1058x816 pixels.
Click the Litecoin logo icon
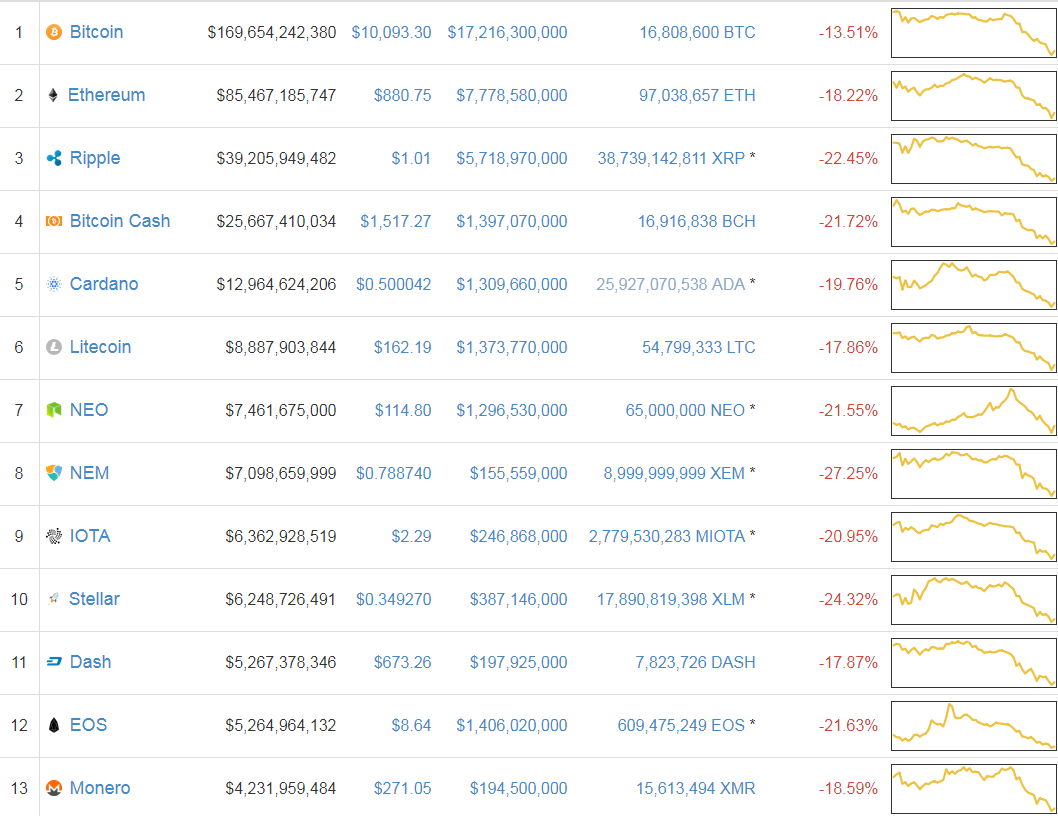[54, 347]
